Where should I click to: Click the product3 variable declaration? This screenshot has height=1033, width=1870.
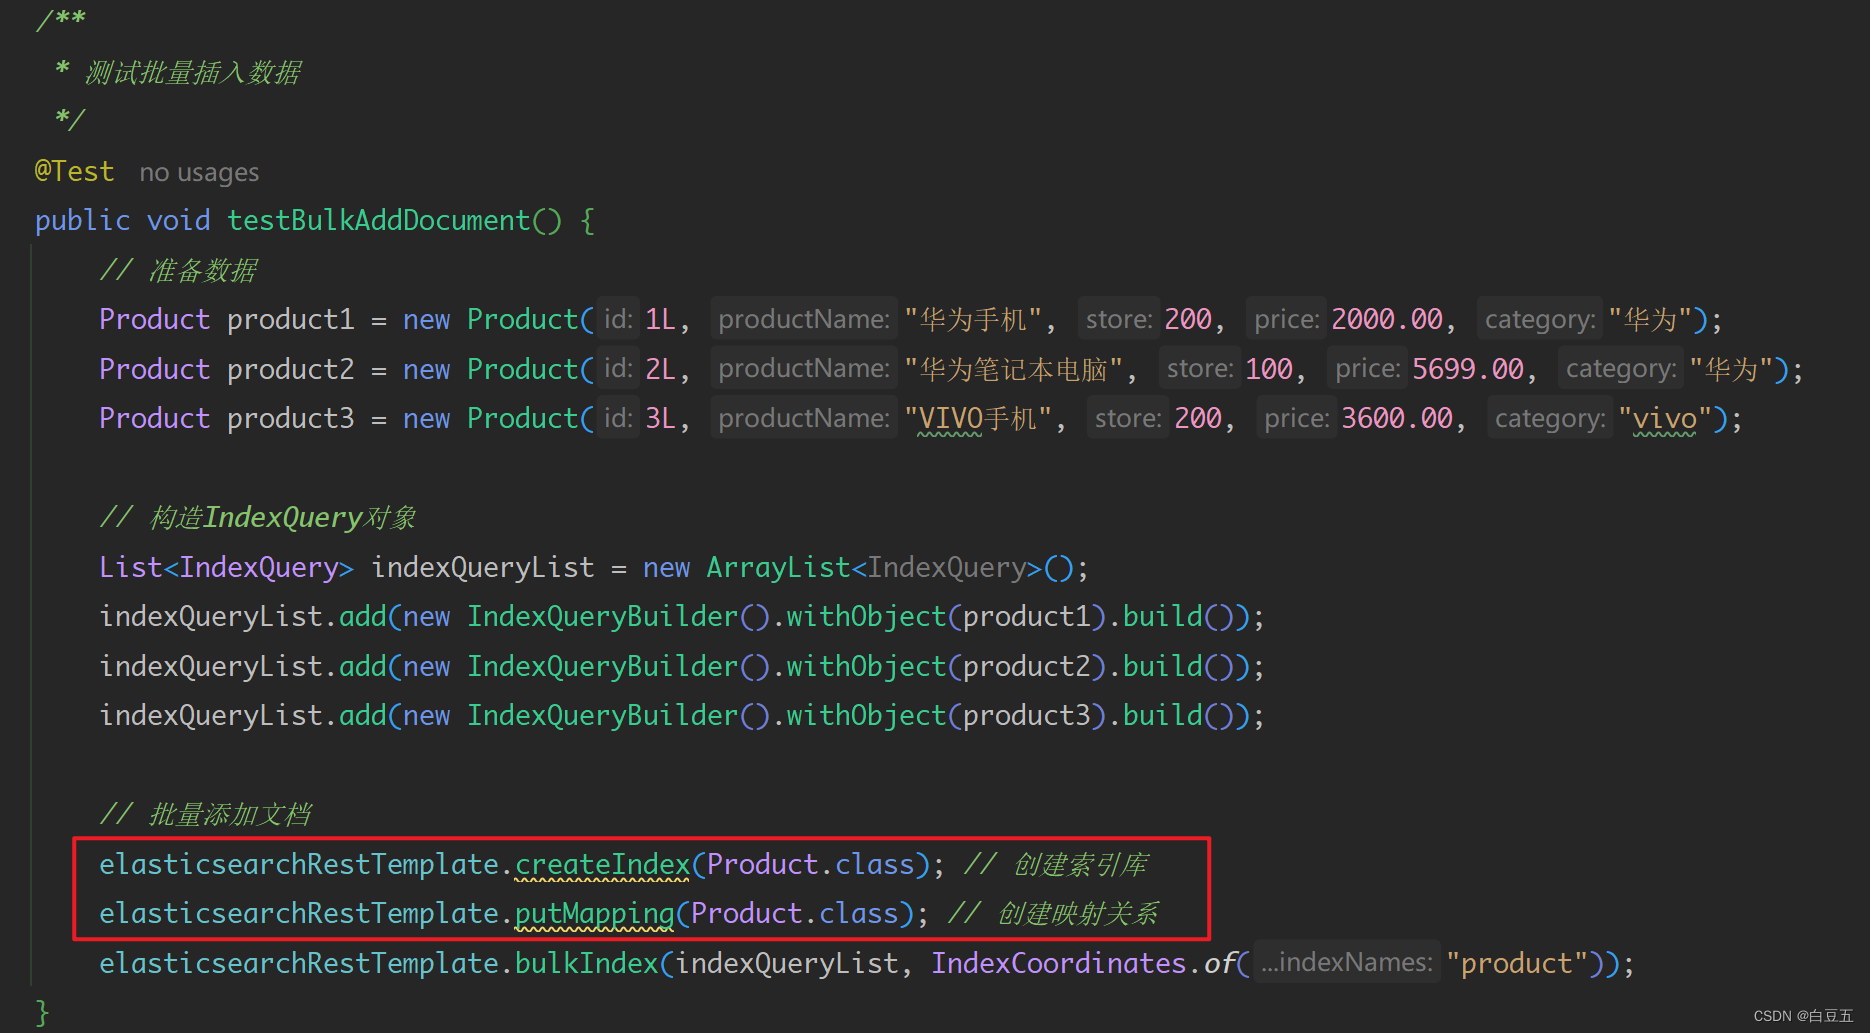tap(290, 418)
